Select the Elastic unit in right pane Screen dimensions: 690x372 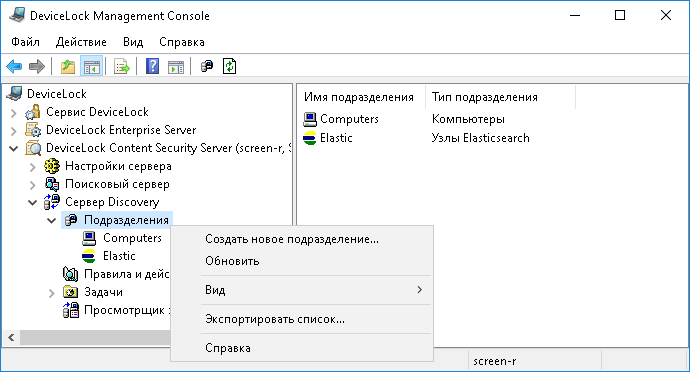click(336, 138)
